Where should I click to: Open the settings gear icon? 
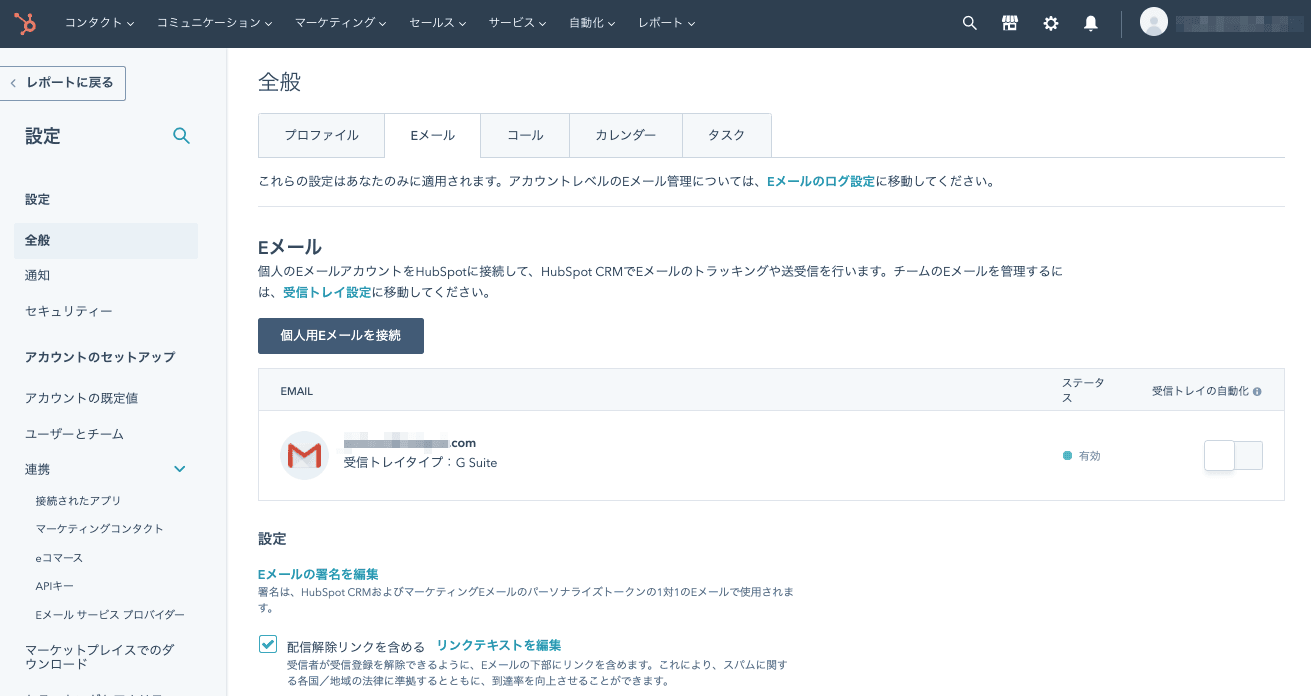coord(1050,23)
